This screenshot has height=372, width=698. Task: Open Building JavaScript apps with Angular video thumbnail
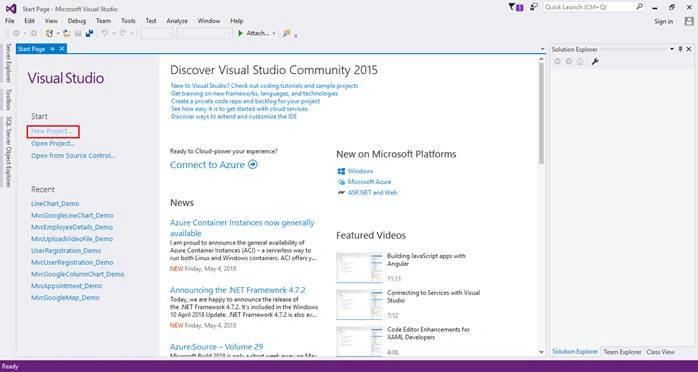tap(359, 267)
